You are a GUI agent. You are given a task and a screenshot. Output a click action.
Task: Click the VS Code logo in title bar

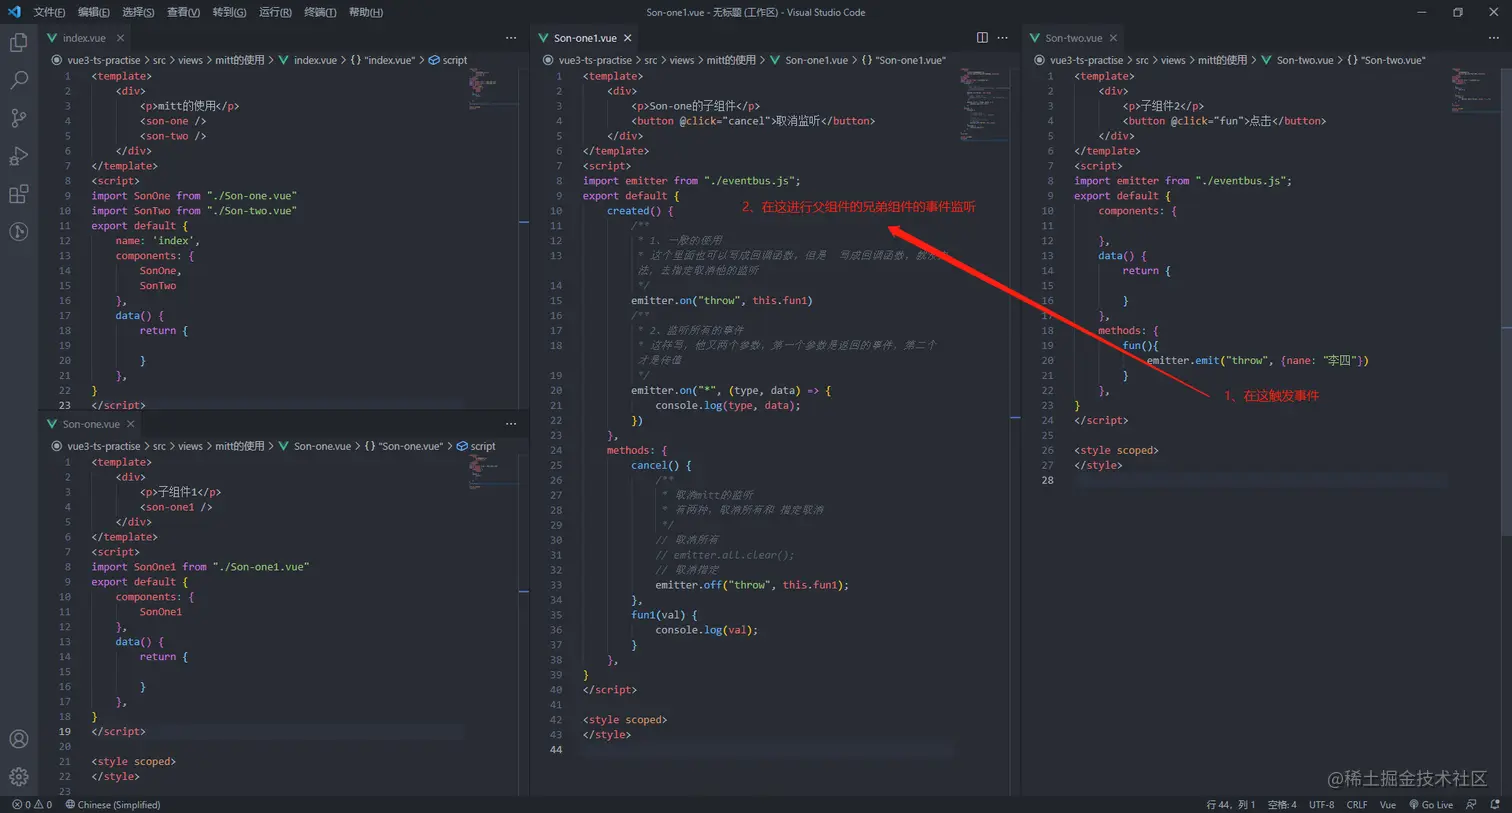coord(14,12)
